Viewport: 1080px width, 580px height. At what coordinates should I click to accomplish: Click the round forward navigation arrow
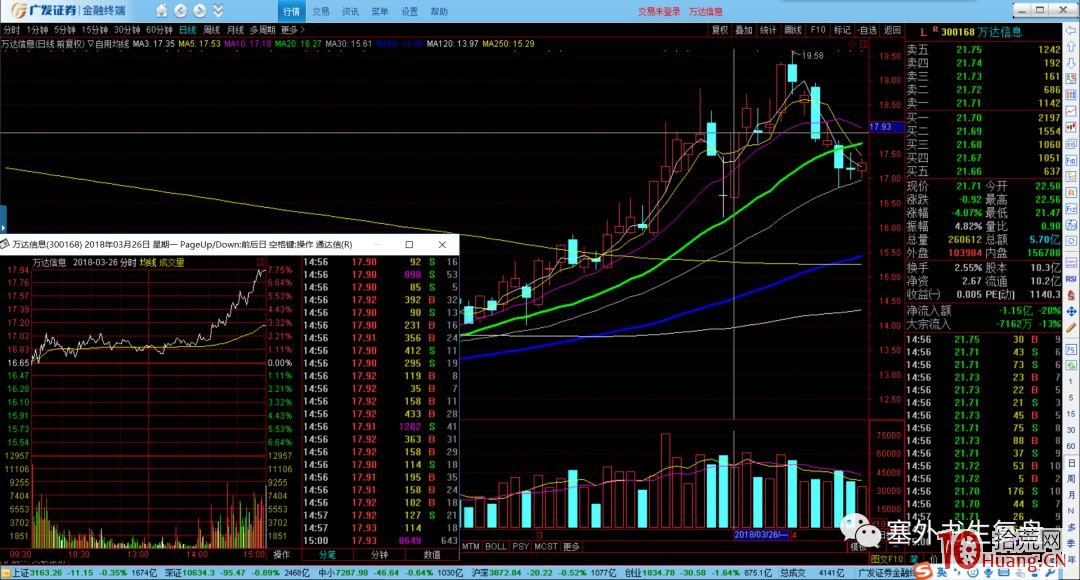point(200,10)
